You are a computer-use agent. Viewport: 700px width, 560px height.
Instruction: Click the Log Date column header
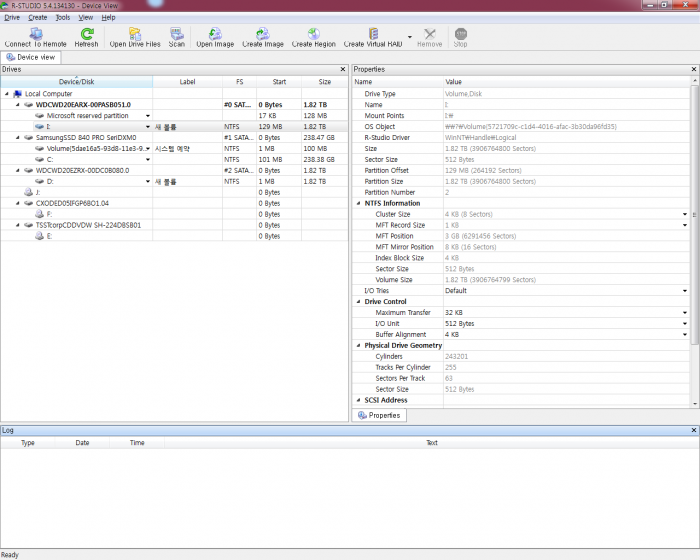(x=82, y=443)
